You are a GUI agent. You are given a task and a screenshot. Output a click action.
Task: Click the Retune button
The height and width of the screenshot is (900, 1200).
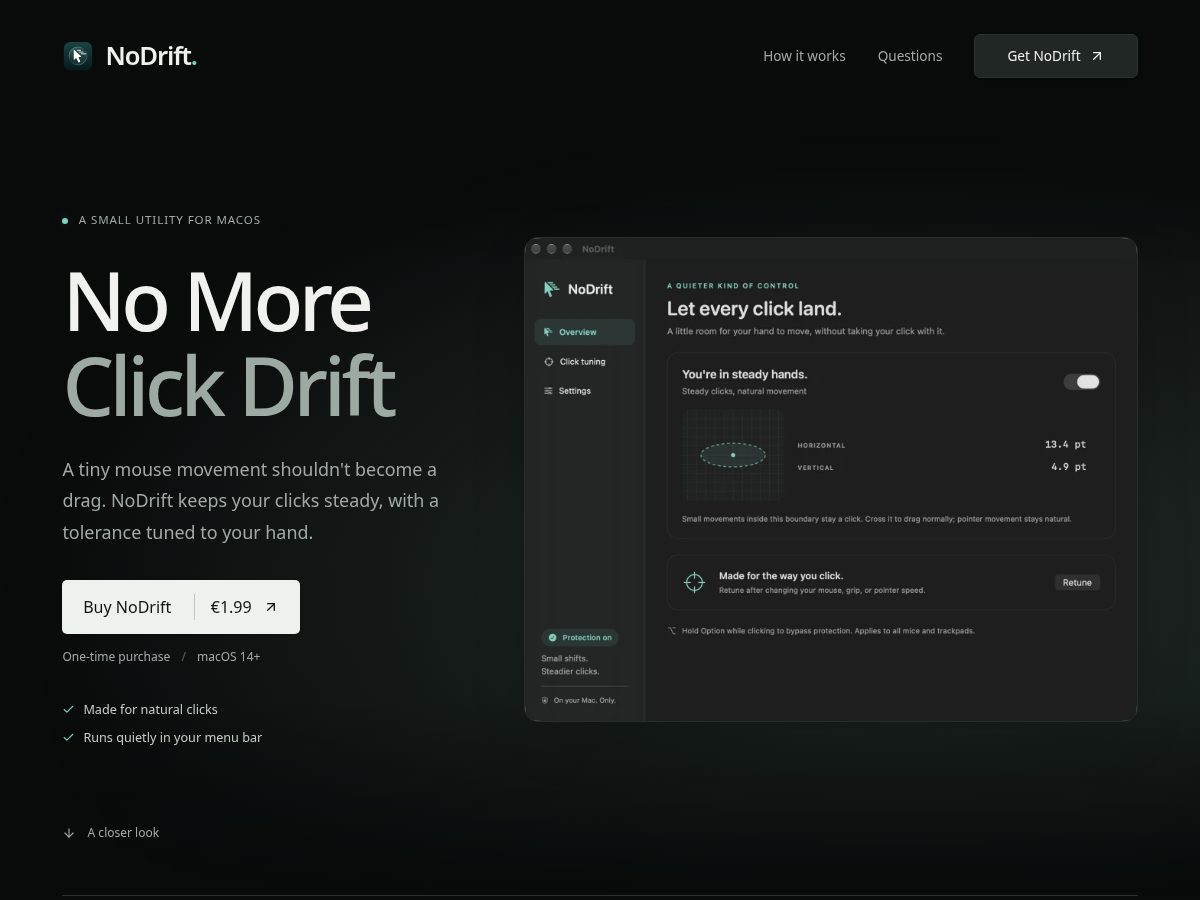pyautogui.click(x=1077, y=582)
